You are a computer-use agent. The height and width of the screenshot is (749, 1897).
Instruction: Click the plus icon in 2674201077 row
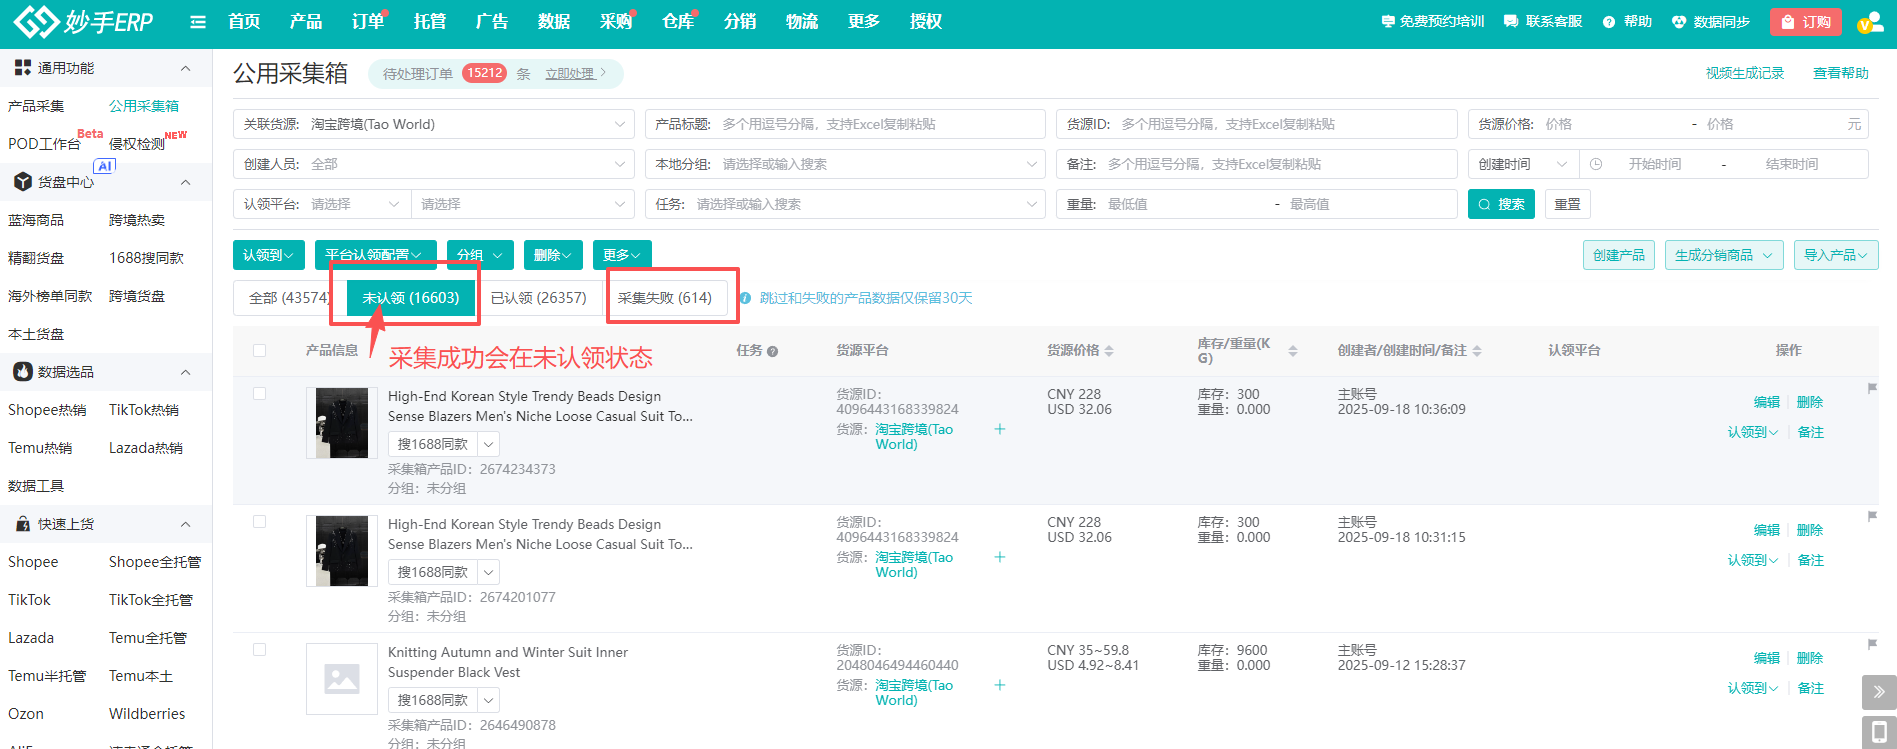(x=999, y=557)
